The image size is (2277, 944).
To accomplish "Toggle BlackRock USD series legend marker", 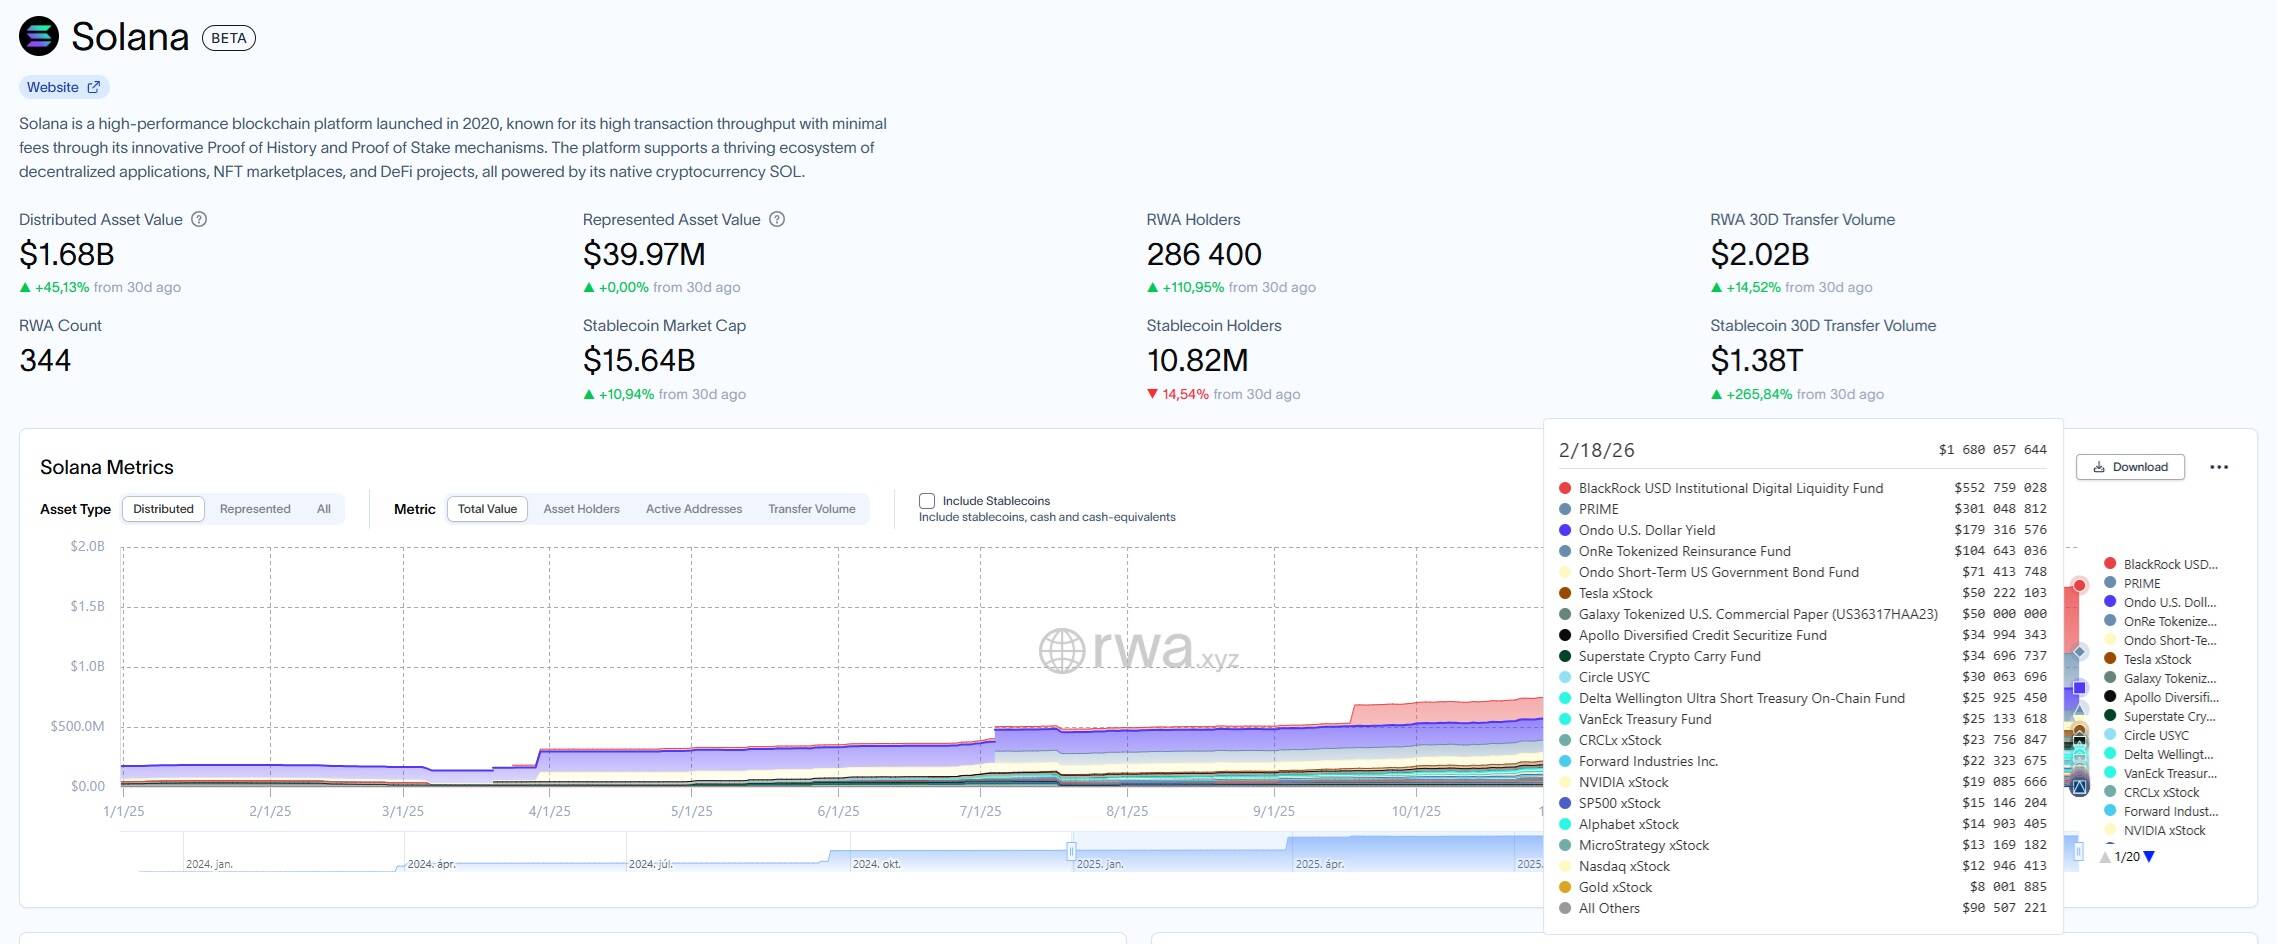I will coord(2110,564).
